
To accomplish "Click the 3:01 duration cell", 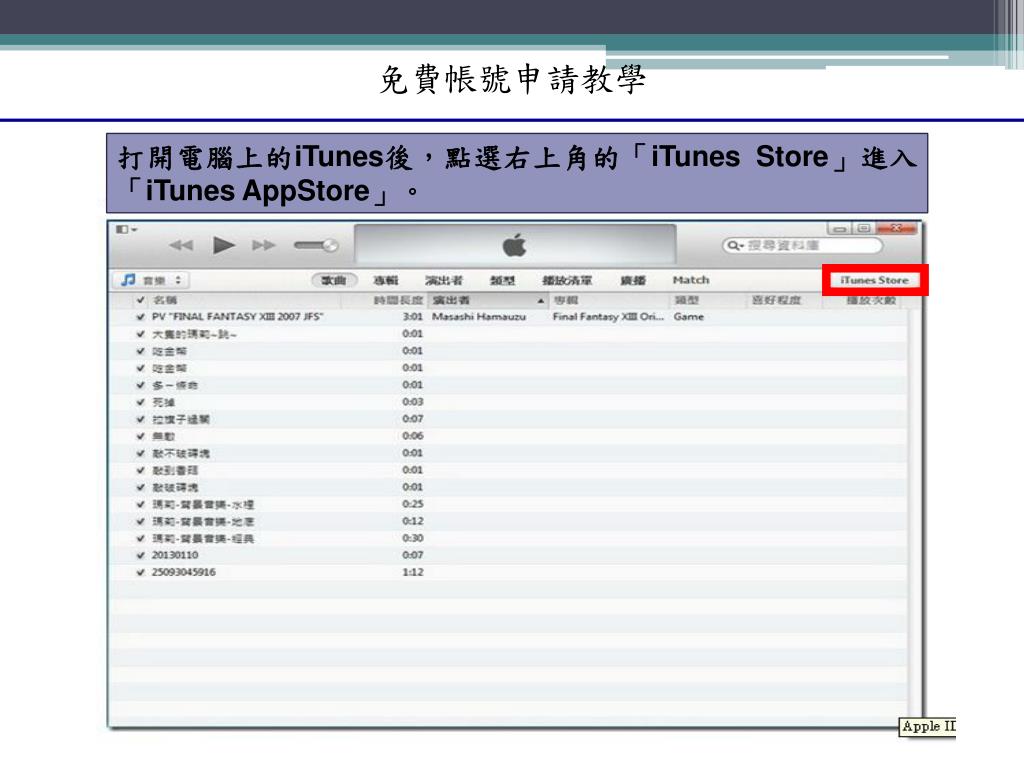I will (x=413, y=317).
